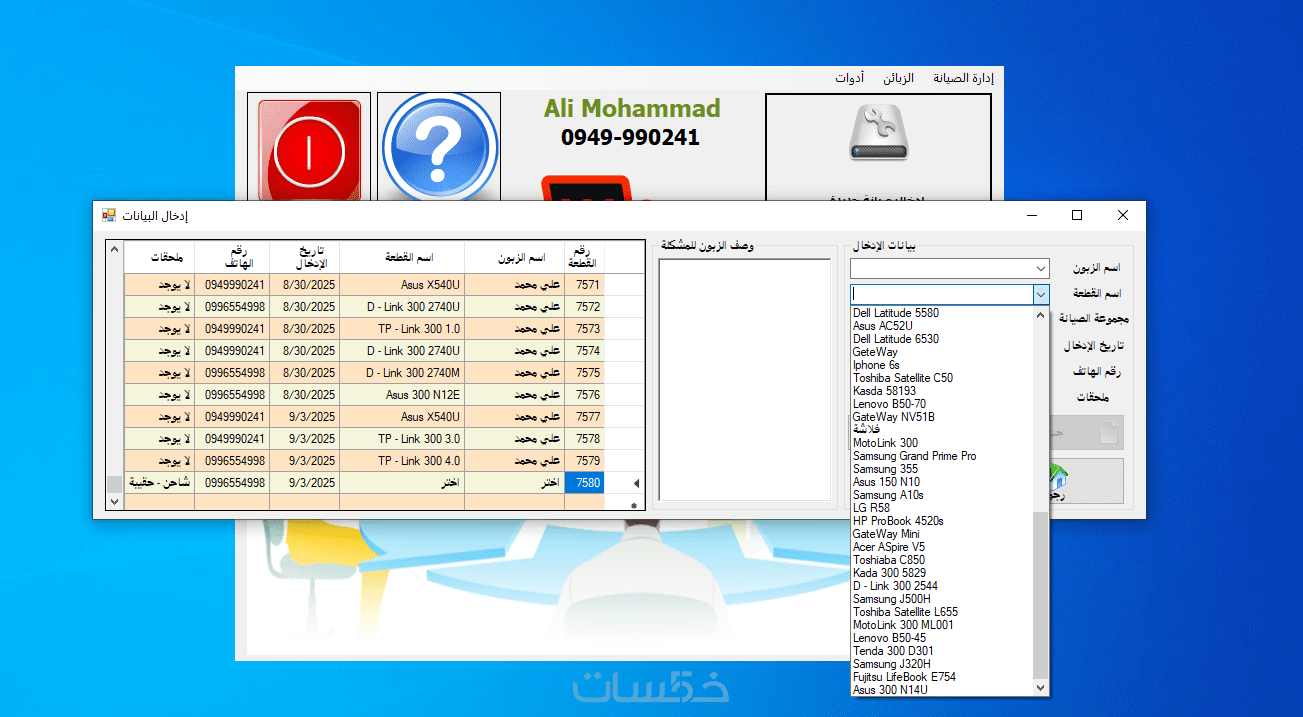This screenshot has height=717, width=1303.
Task: Choose Tenda 300 D301 option
Action: click(894, 651)
